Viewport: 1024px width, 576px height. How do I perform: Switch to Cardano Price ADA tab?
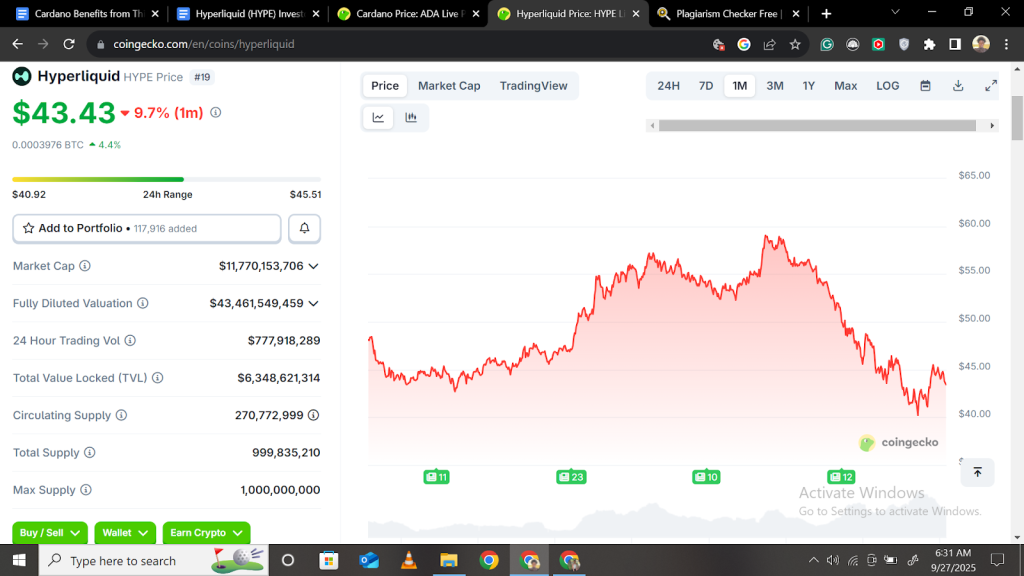pyautogui.click(x=408, y=14)
